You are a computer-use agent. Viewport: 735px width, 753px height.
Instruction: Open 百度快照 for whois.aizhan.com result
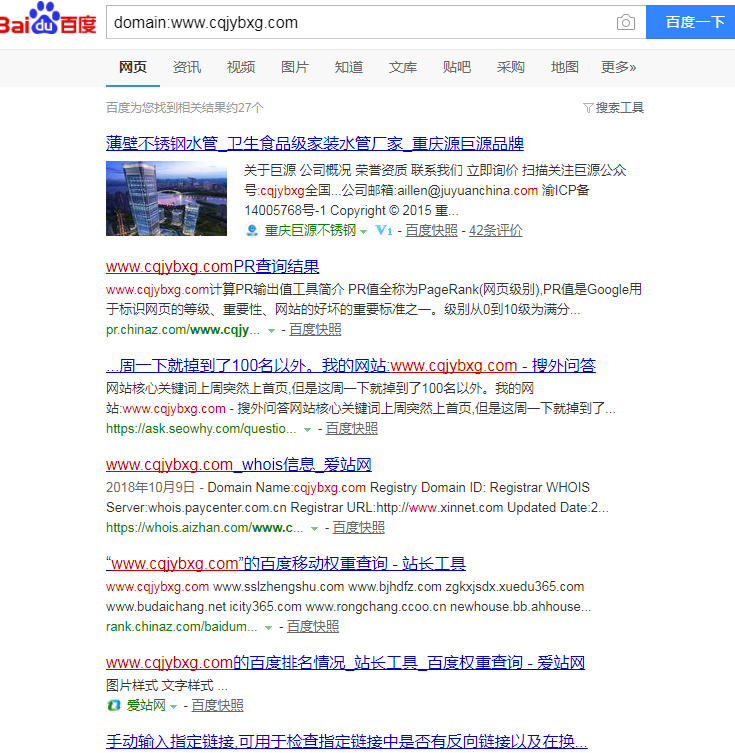click(359, 527)
